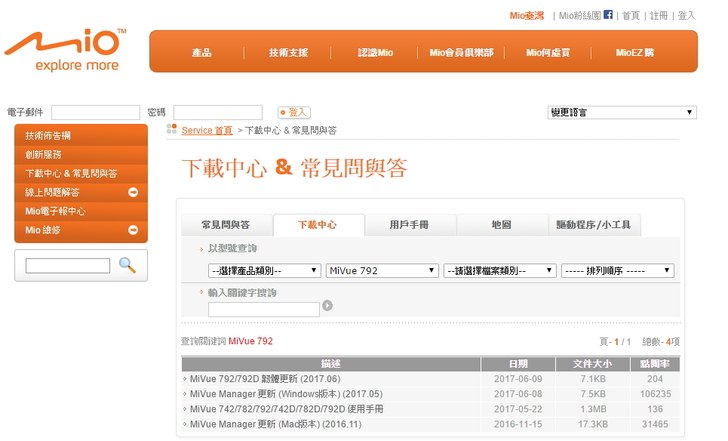Screen dimensions: 728x441
Task: Click the 登入 login button
Action: point(296,113)
